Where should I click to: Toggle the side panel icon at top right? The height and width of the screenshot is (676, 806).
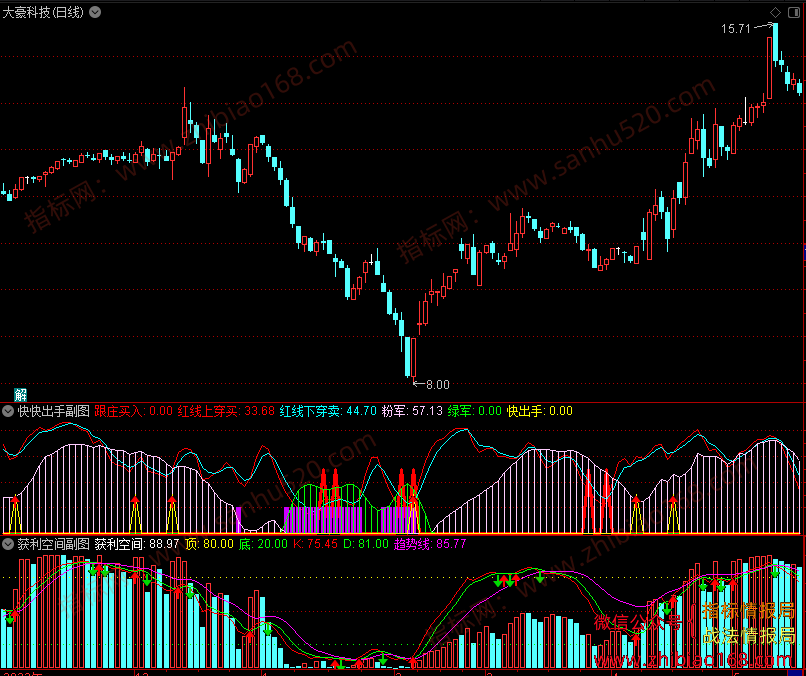point(793,12)
